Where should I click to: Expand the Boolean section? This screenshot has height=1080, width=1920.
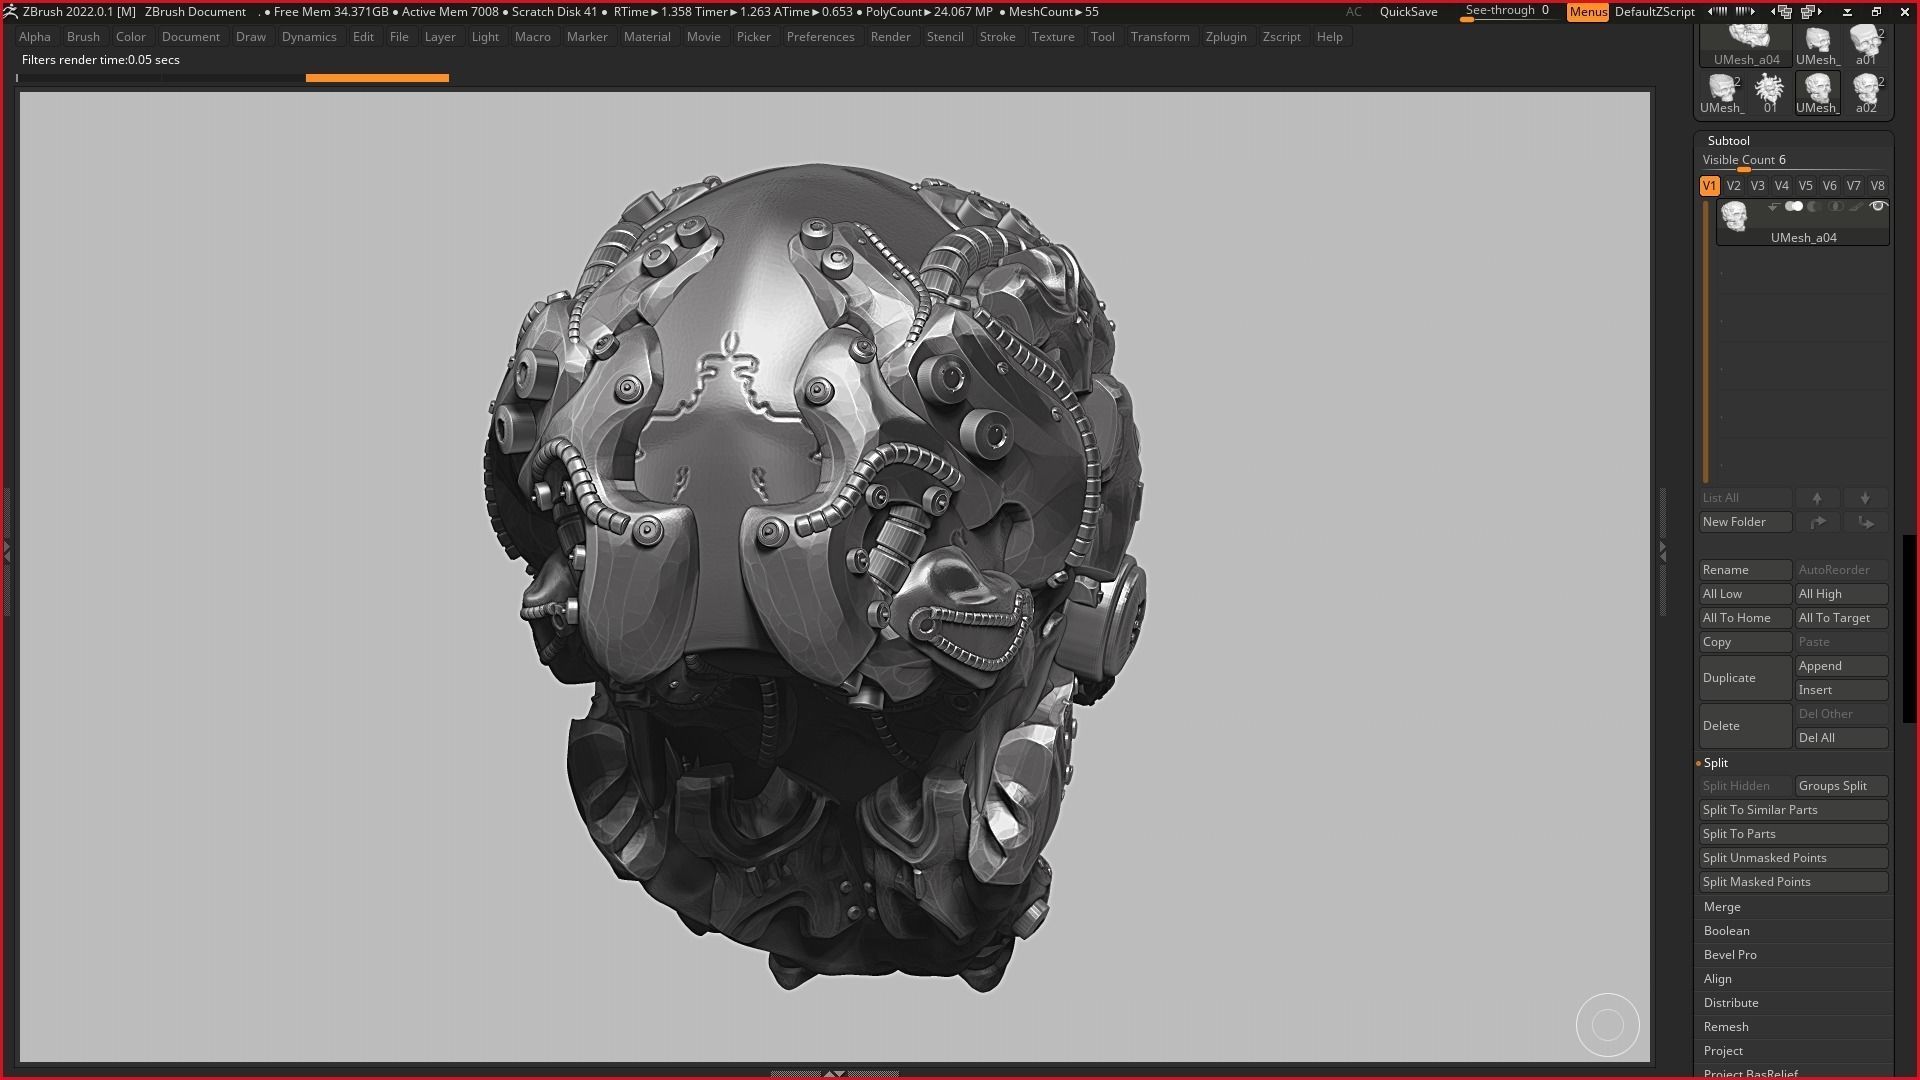tap(1726, 931)
